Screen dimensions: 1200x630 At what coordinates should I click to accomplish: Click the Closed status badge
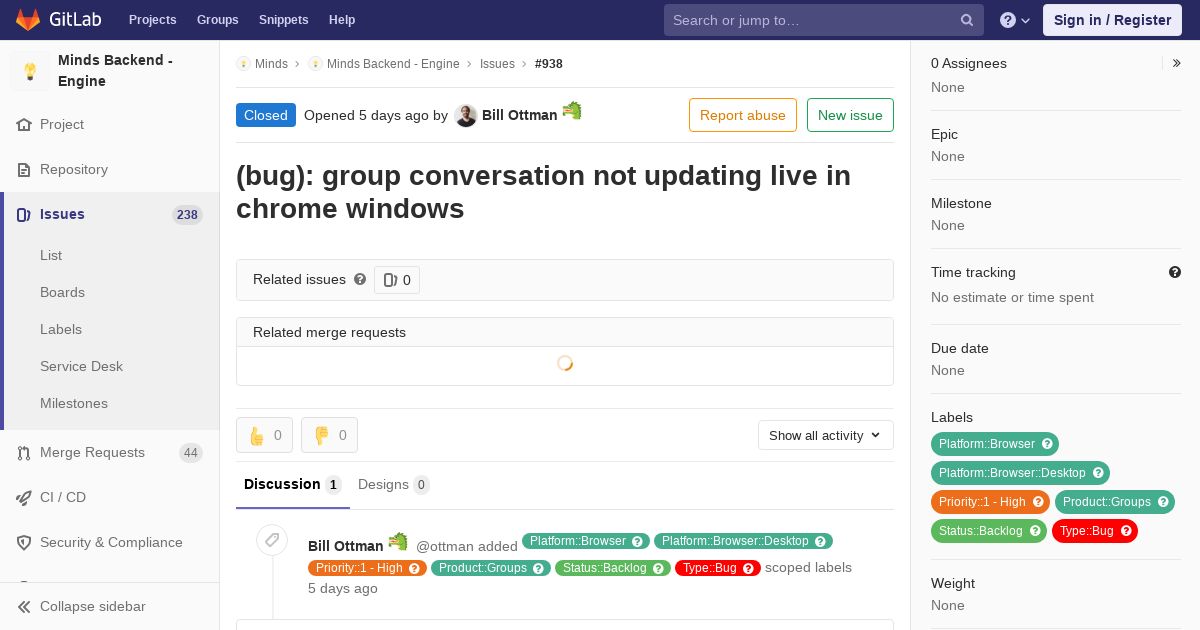pos(266,115)
